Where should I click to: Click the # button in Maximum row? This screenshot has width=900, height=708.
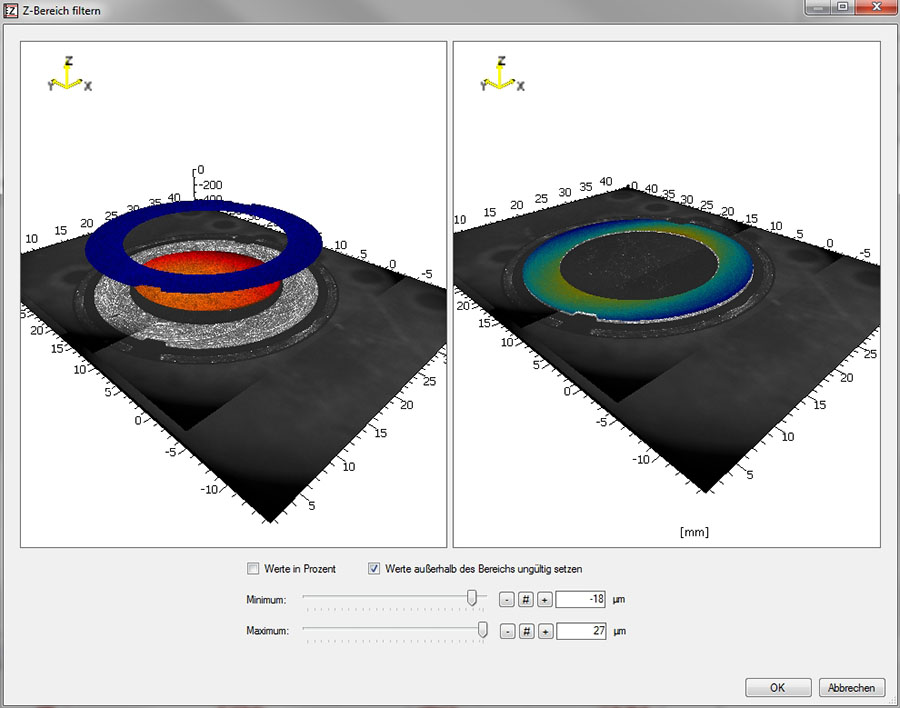(x=525, y=632)
